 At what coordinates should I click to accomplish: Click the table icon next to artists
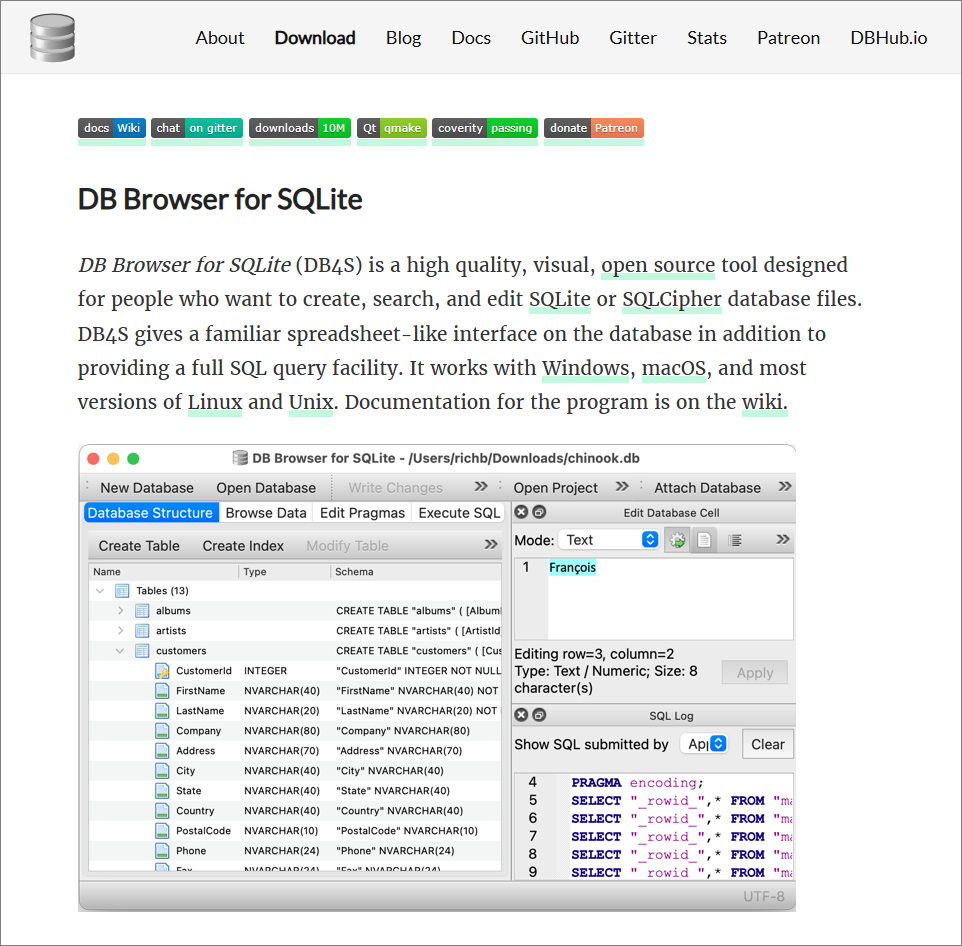coord(142,631)
